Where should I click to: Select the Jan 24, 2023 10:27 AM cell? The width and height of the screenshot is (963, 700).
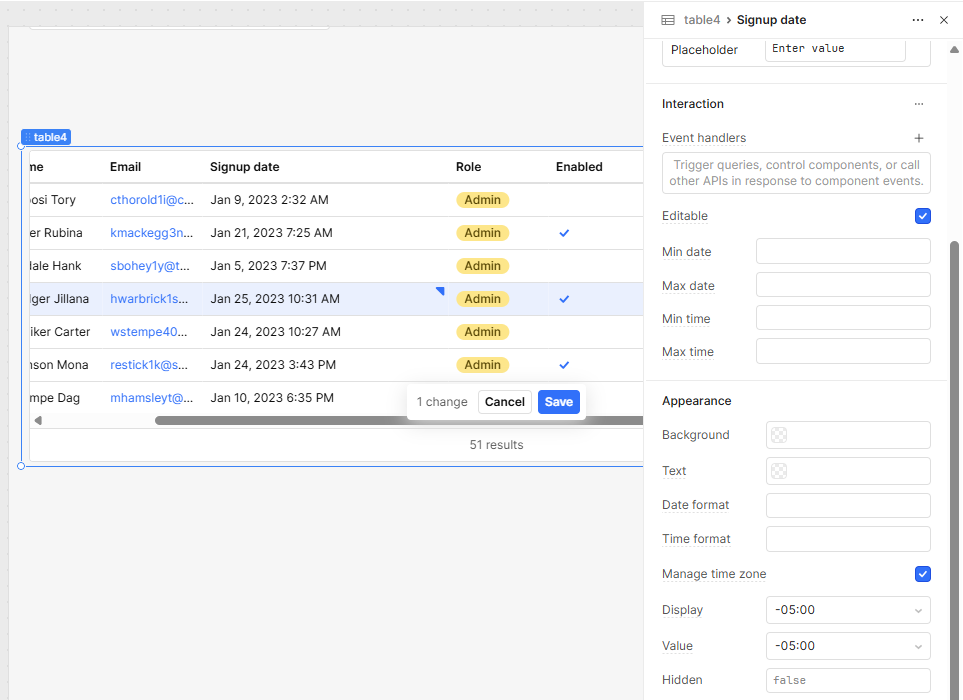pos(325,332)
